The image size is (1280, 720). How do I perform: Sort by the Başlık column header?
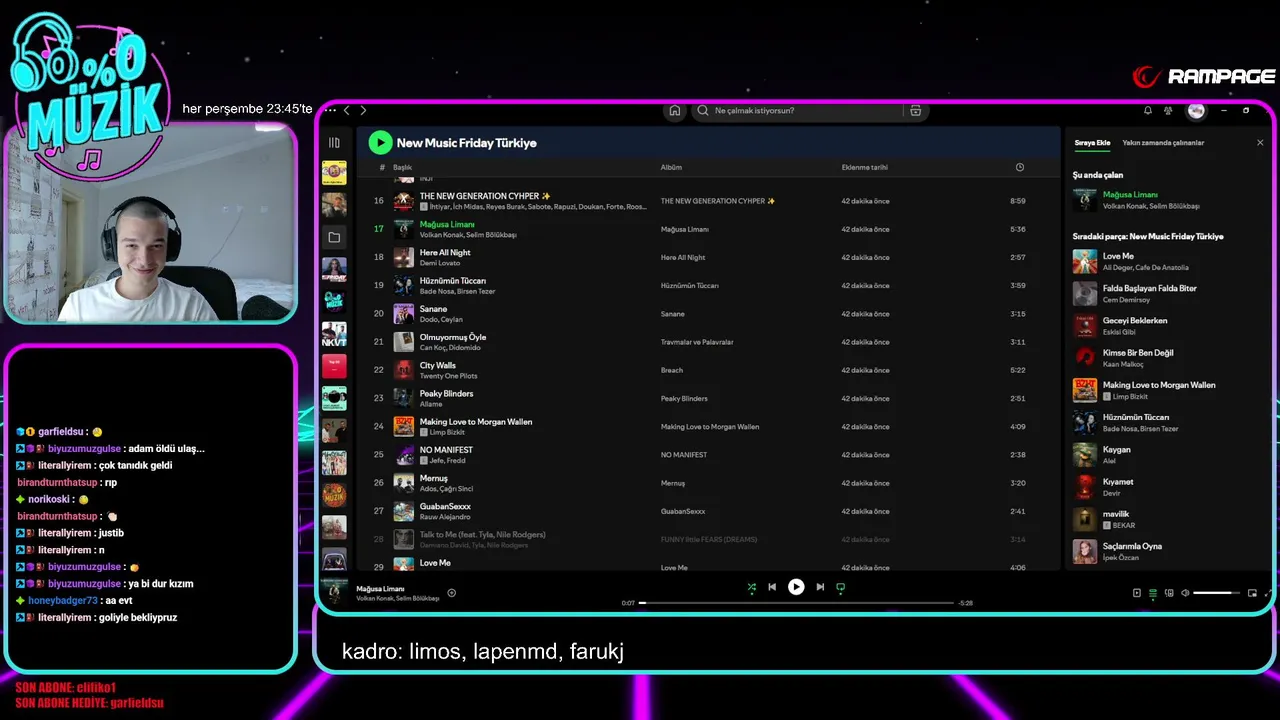[402, 167]
